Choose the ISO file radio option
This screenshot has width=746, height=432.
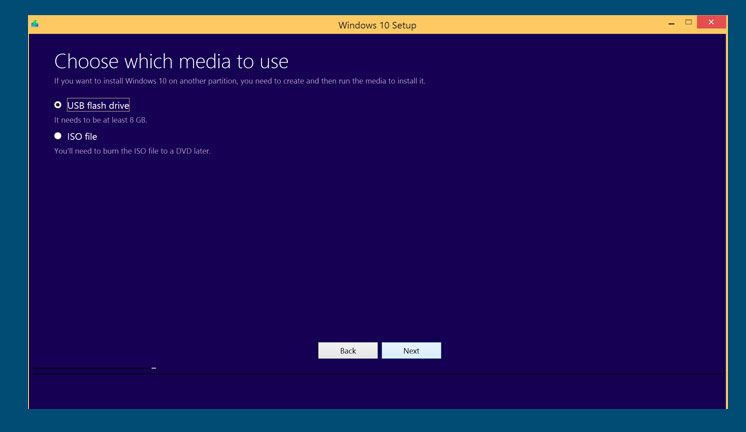coord(58,136)
